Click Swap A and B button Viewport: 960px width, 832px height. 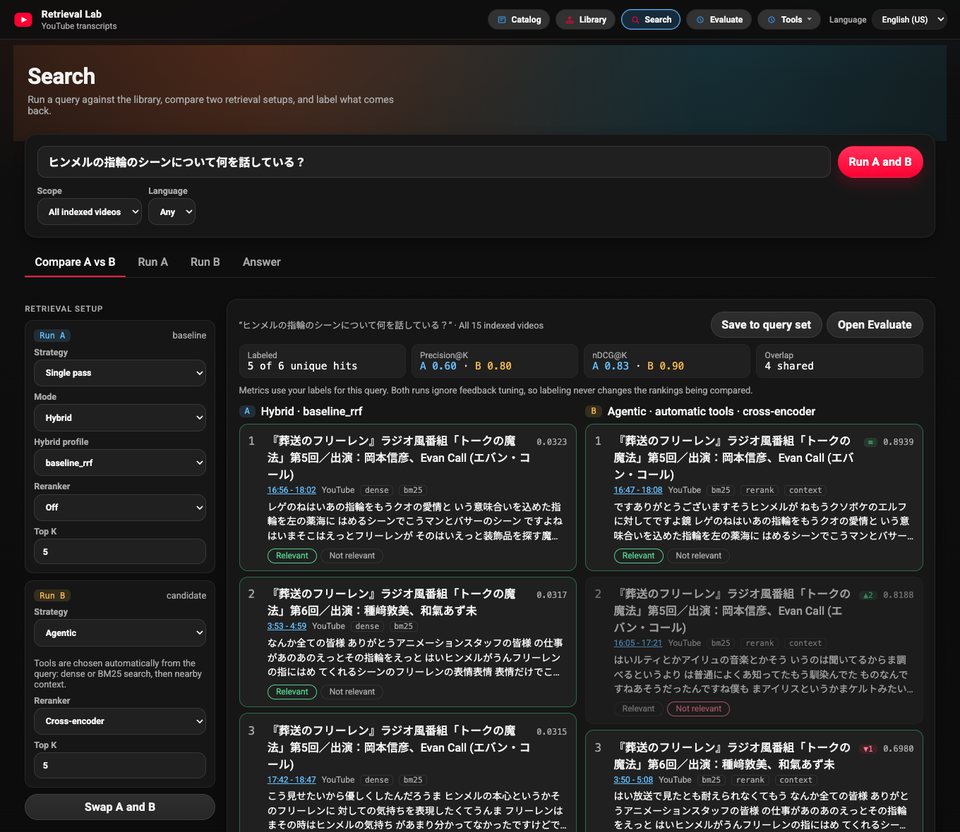[120, 807]
